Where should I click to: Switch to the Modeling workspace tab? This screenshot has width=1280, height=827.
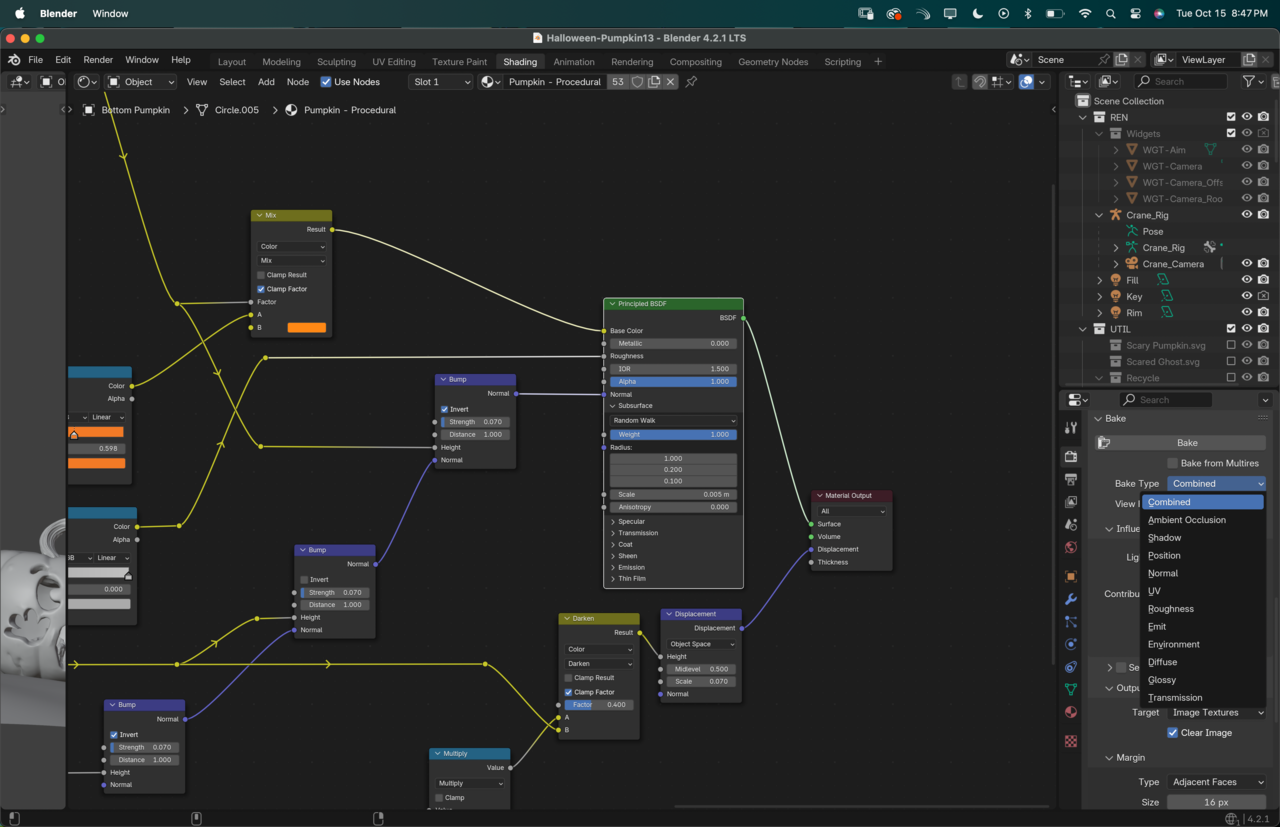pos(281,62)
